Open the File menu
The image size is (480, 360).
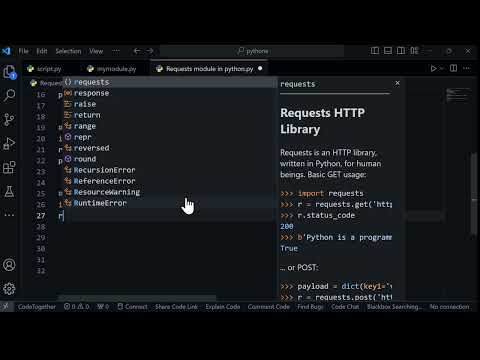[x=24, y=51]
